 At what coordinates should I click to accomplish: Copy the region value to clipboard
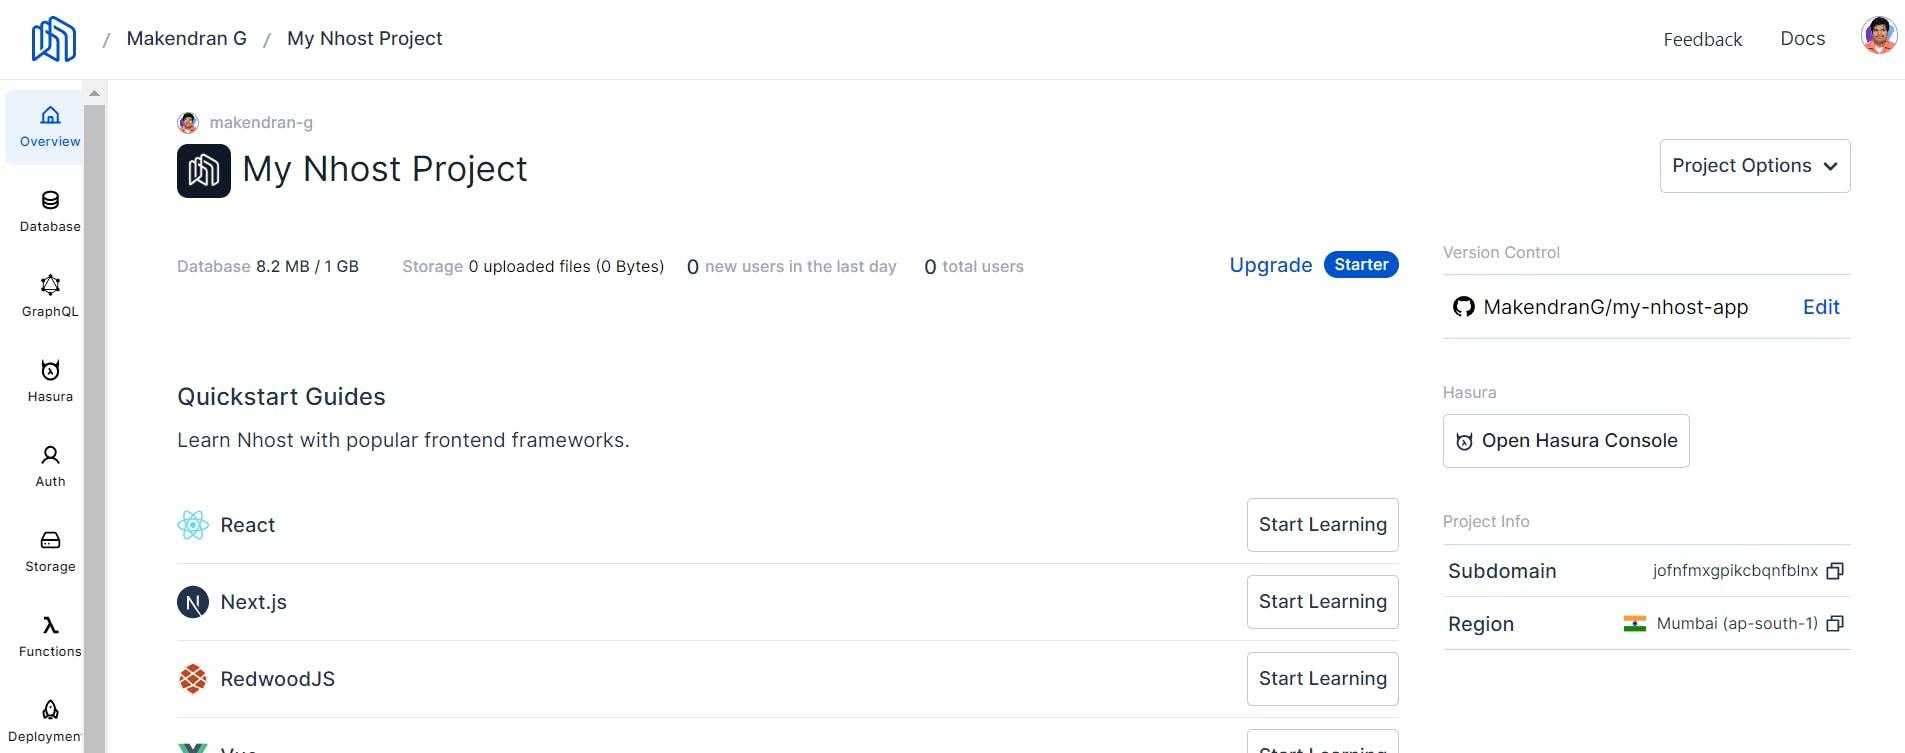click(x=1835, y=624)
